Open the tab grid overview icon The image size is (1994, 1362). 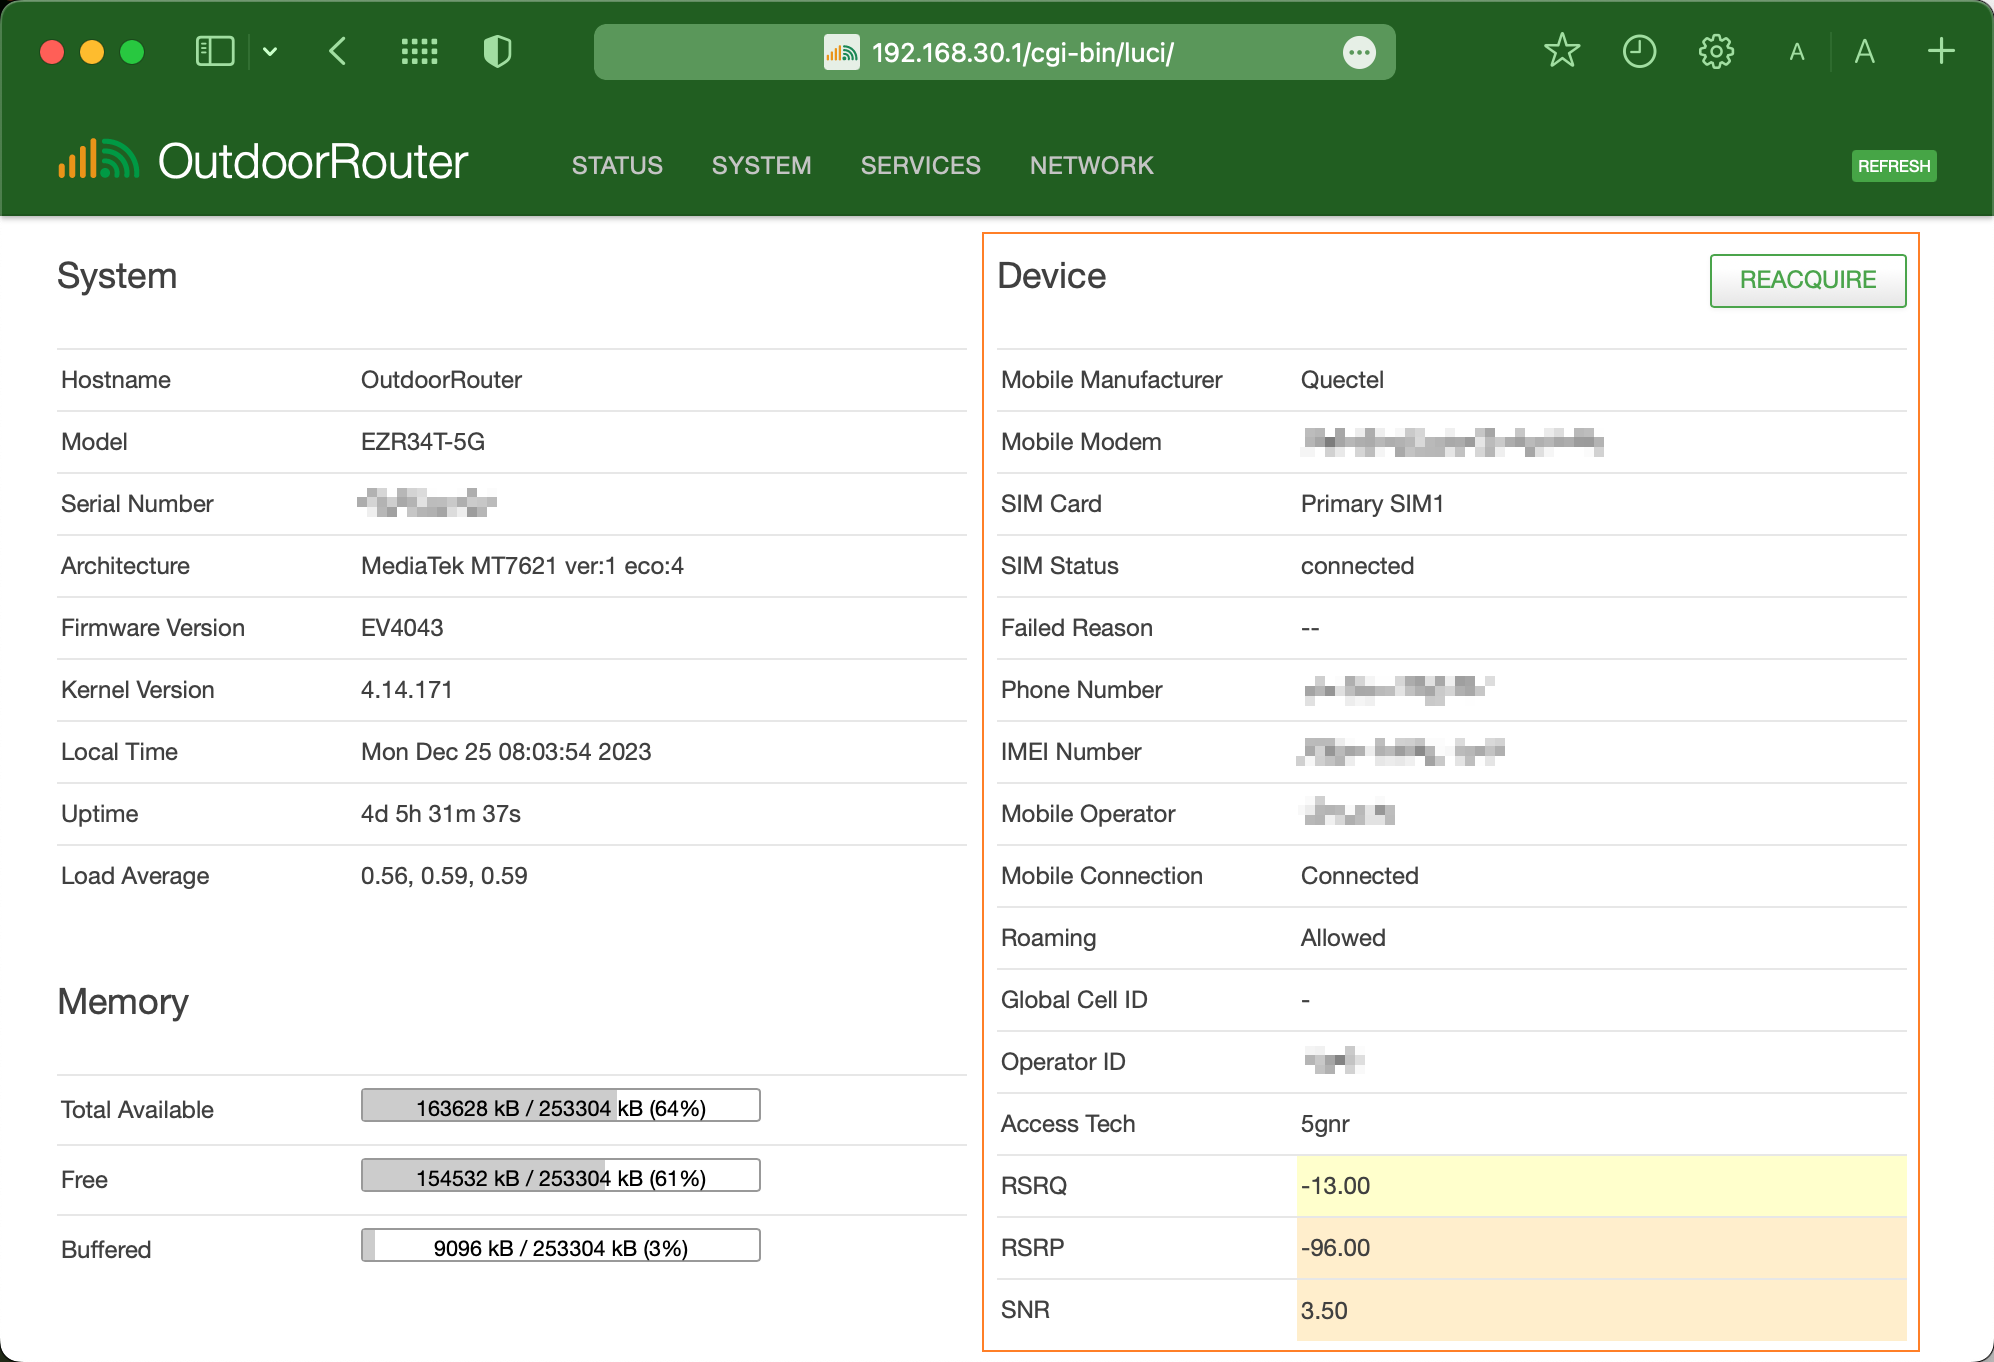pos(419,51)
